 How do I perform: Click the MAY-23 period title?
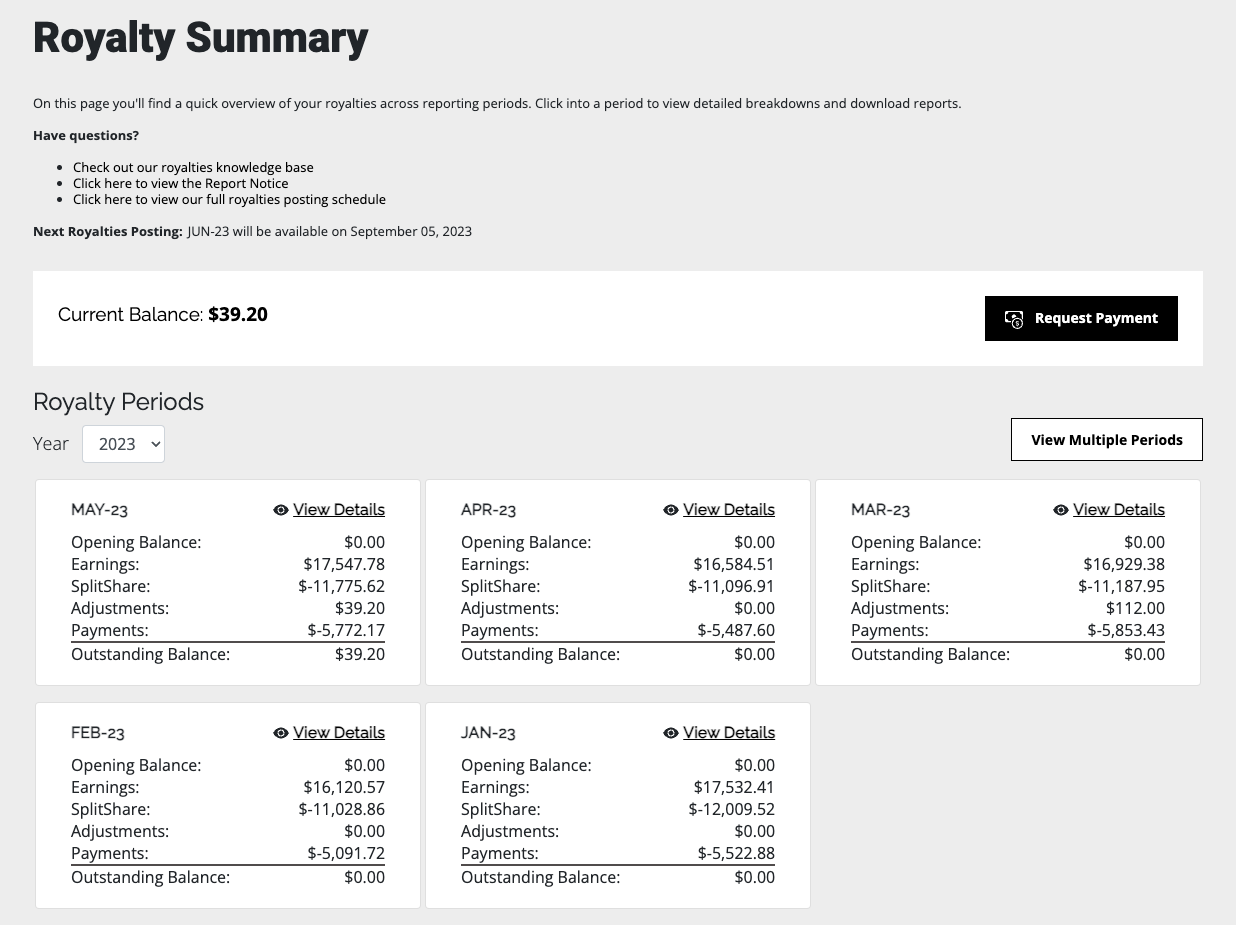click(100, 510)
